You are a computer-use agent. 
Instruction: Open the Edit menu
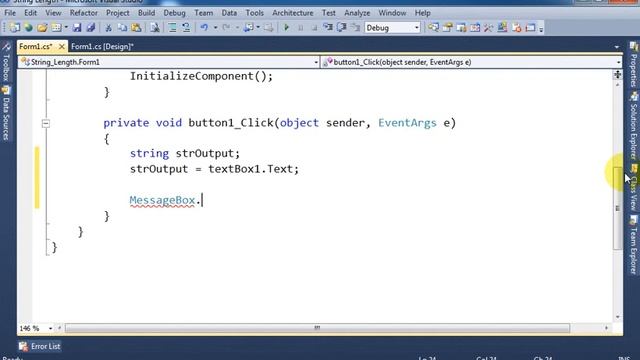click(30, 13)
